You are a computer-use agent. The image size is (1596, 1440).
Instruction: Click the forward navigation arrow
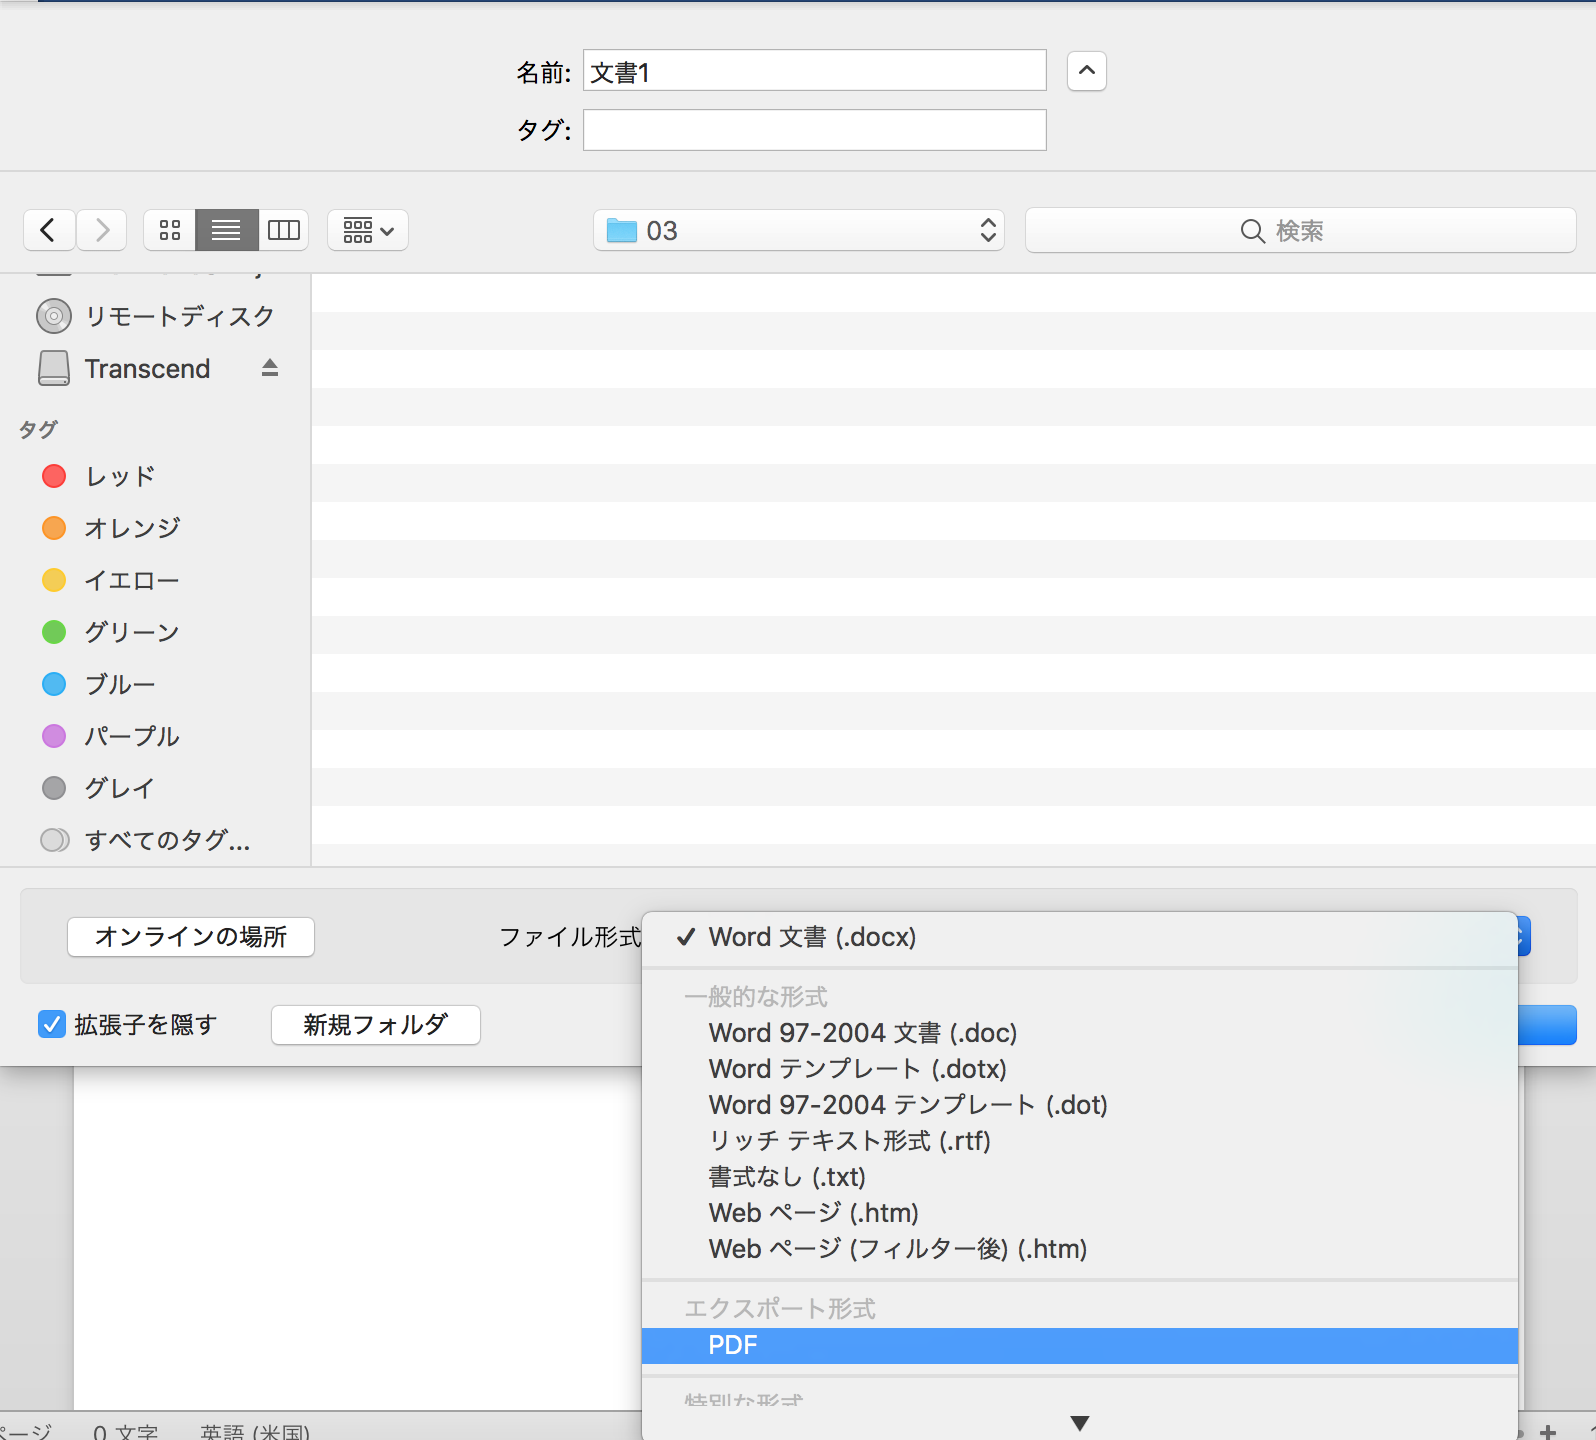tap(102, 230)
